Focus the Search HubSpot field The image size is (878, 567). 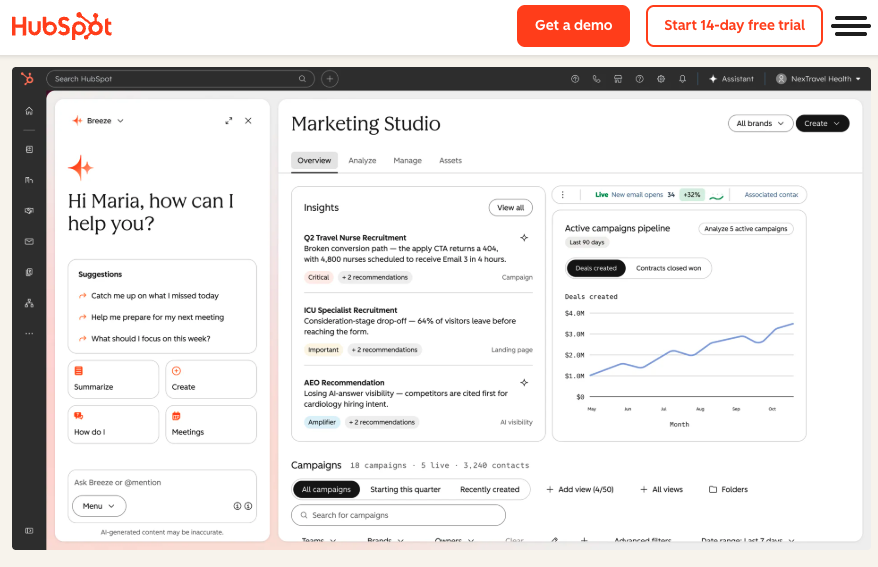180,79
